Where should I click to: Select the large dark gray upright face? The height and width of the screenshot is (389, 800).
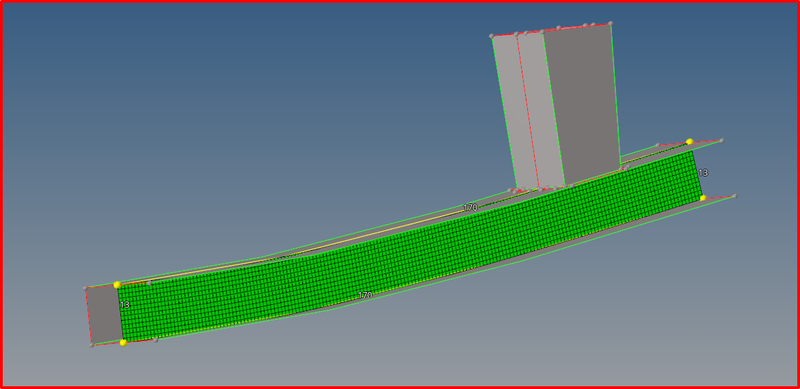tap(582, 105)
